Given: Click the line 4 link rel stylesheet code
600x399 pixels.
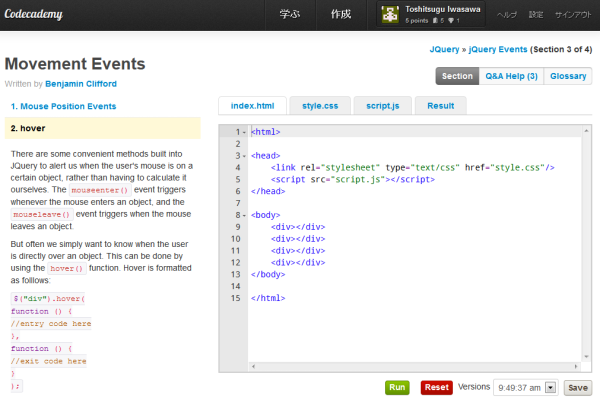Looking at the screenshot, I should coord(412,168).
